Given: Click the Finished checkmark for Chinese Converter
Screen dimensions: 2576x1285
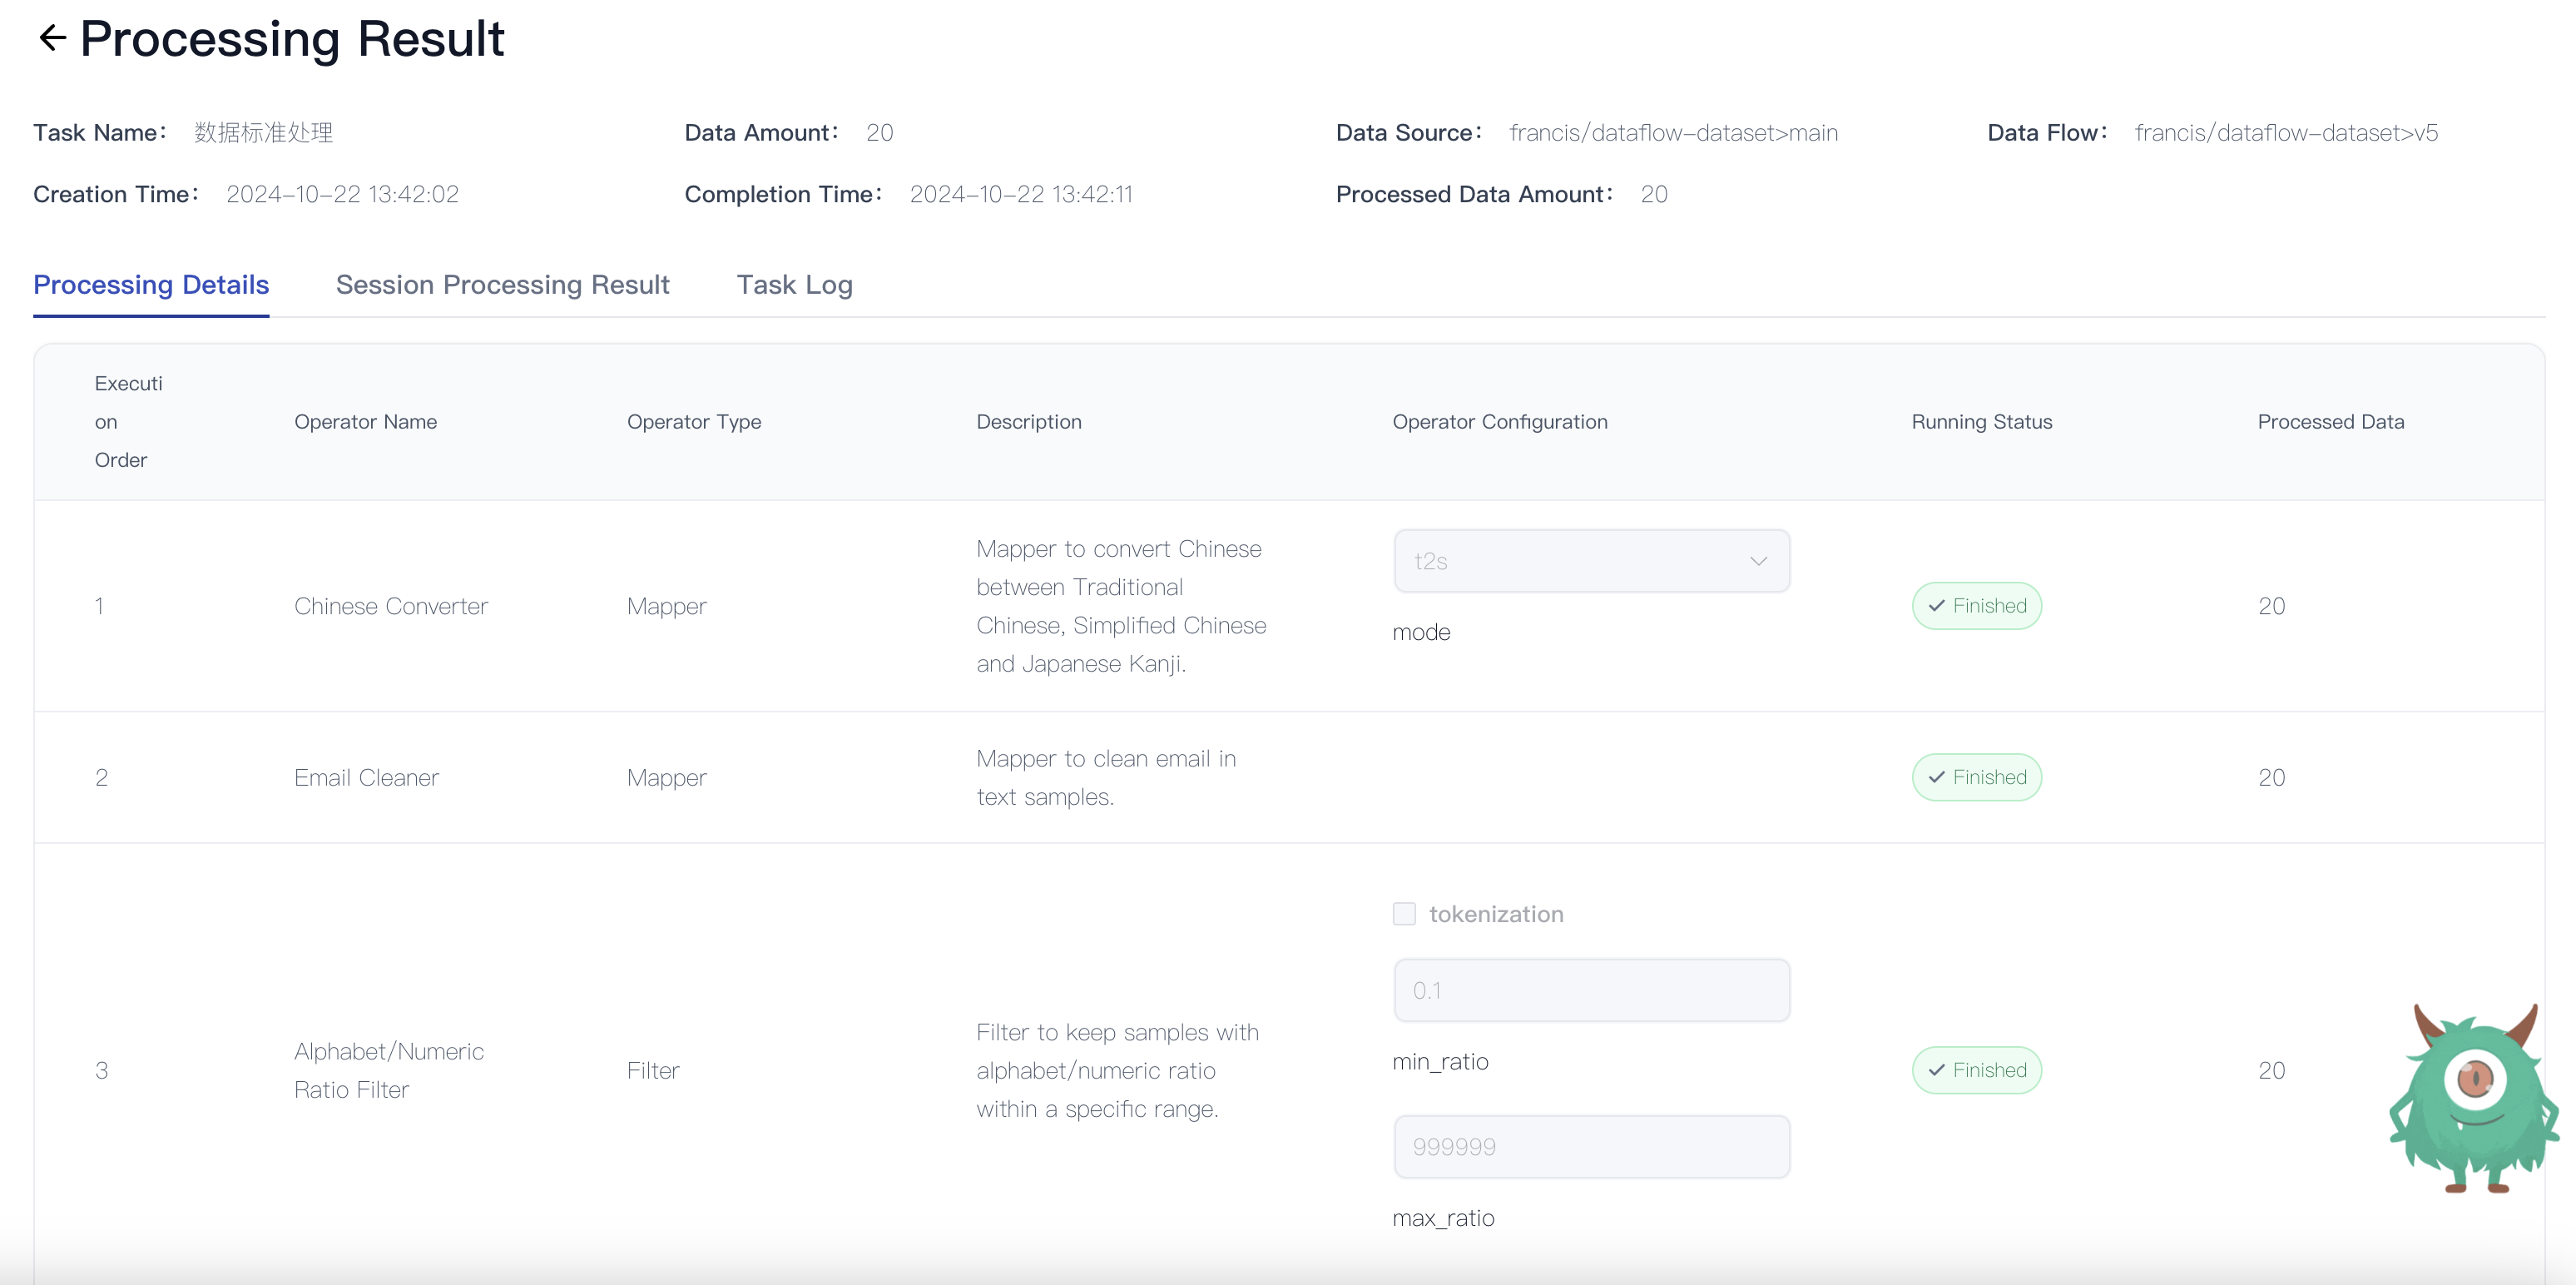Looking at the screenshot, I should pos(1937,606).
